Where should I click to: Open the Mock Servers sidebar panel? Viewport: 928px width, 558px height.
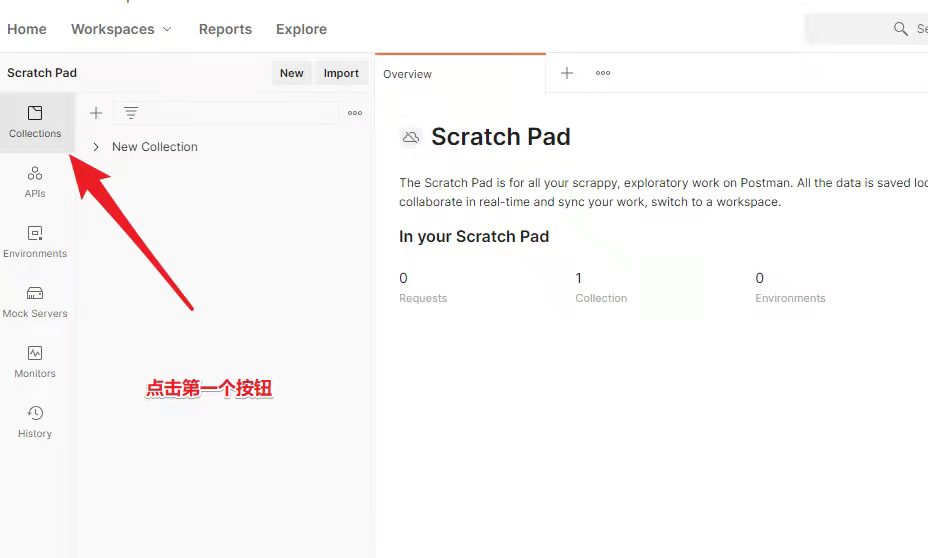point(35,302)
